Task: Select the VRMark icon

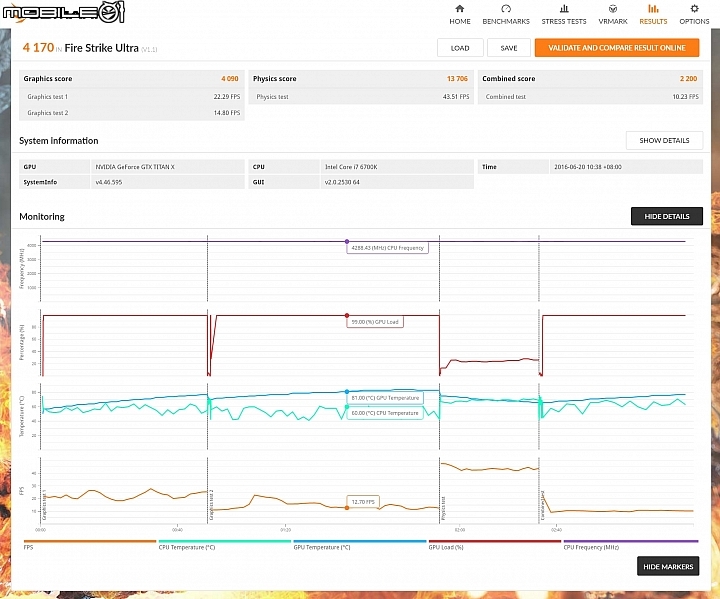Action: click(613, 8)
